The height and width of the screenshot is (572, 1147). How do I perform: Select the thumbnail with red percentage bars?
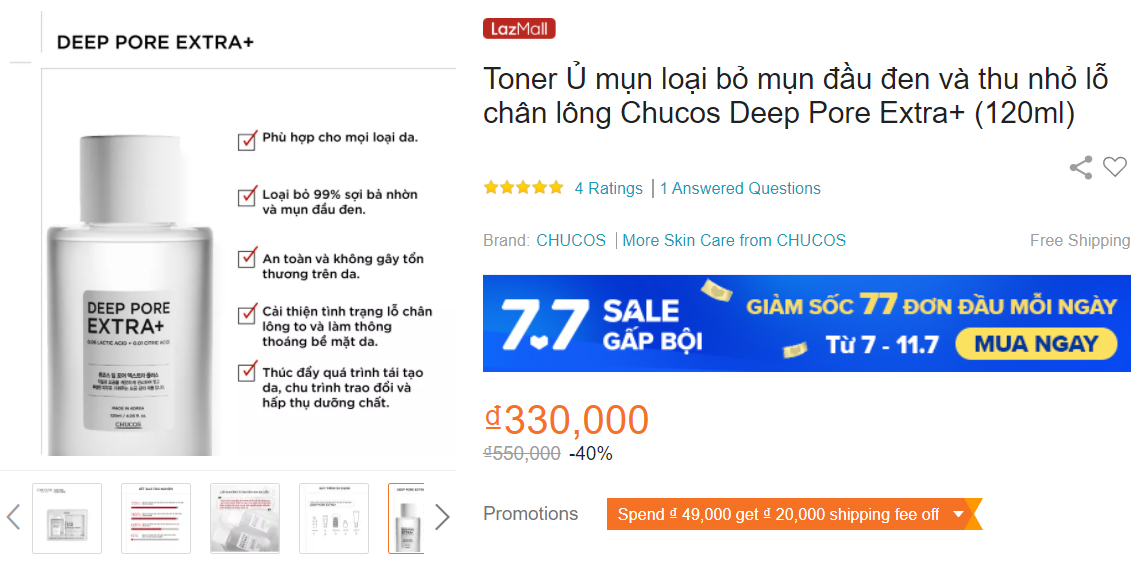(x=156, y=518)
